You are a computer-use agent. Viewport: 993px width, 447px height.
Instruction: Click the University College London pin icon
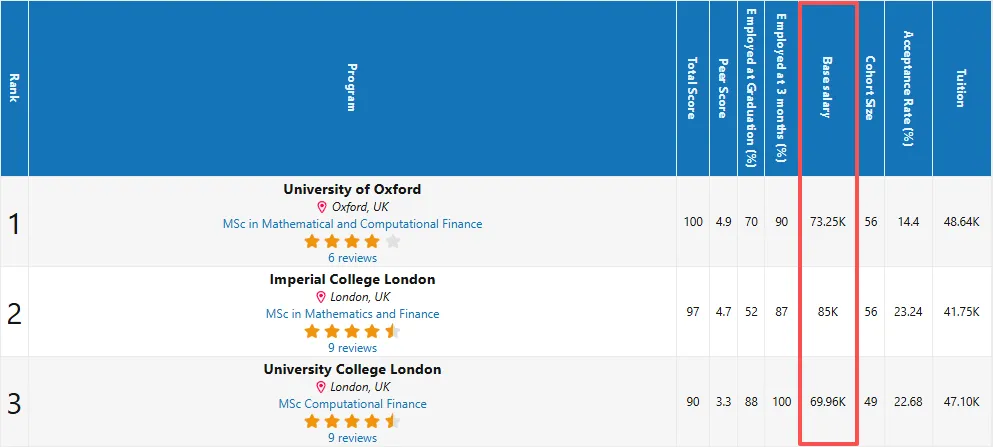point(321,387)
